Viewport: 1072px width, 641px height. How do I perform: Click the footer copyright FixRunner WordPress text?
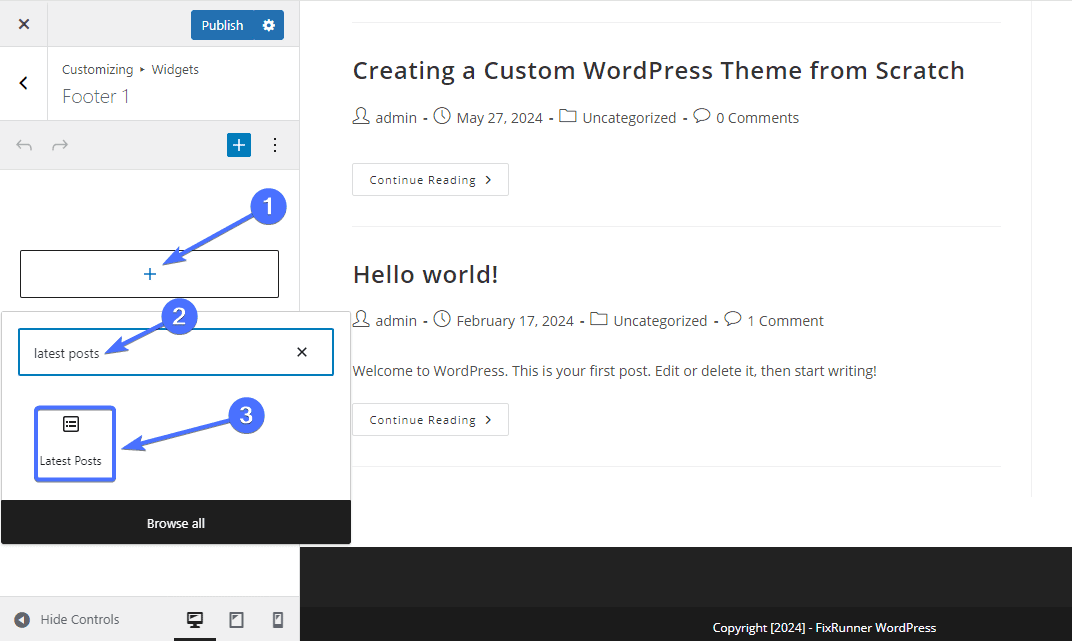824,627
